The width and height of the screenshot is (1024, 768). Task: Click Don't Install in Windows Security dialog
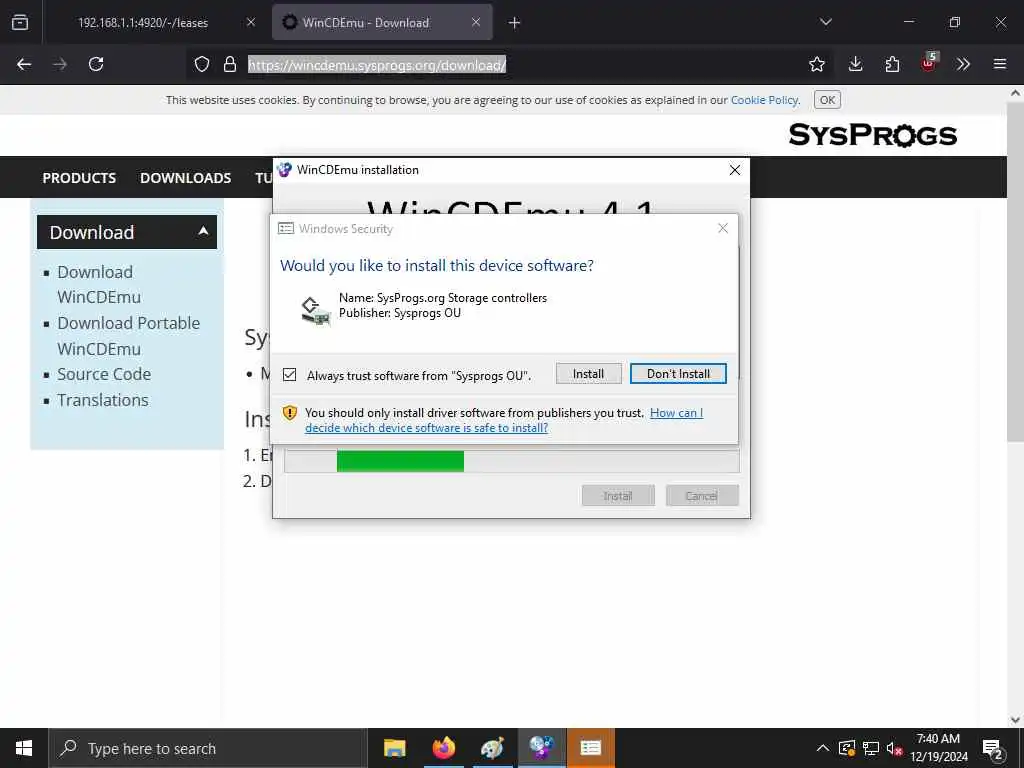coord(678,374)
